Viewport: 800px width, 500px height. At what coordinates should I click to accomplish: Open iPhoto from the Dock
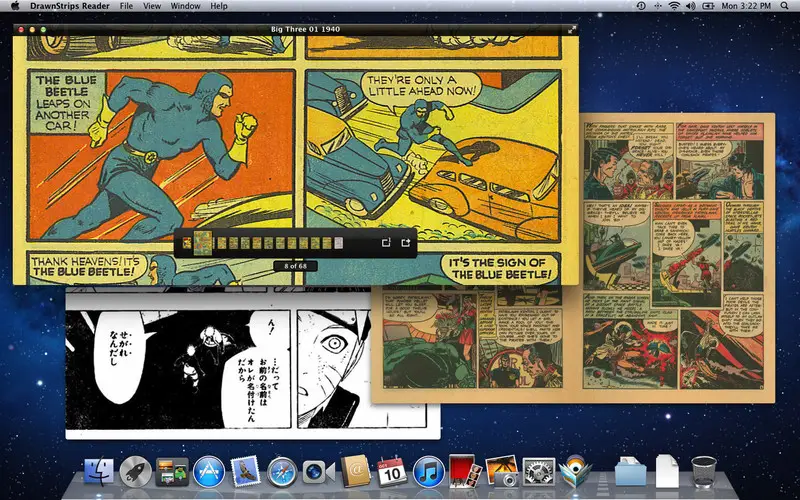(502, 471)
